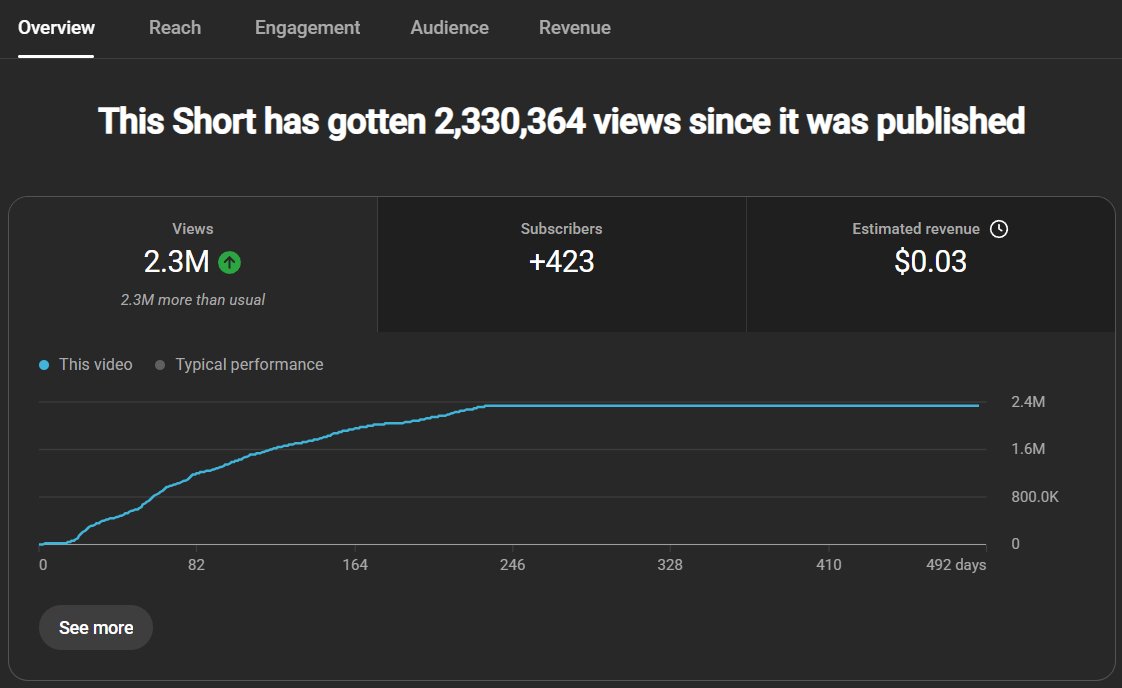
Task: Click the 'This video' legend label
Action: point(95,364)
